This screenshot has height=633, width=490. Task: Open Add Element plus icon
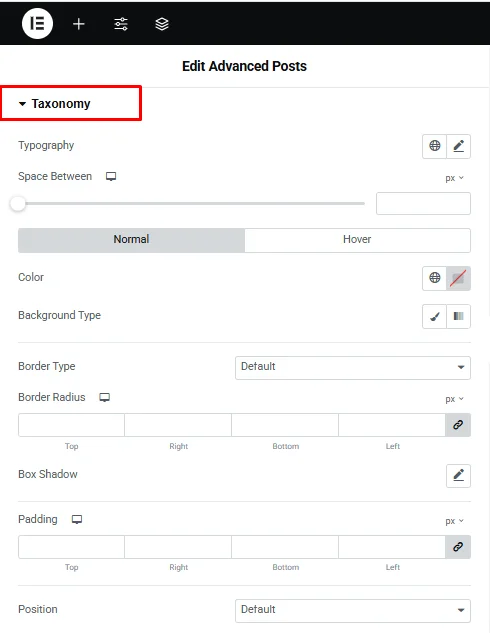pos(79,24)
